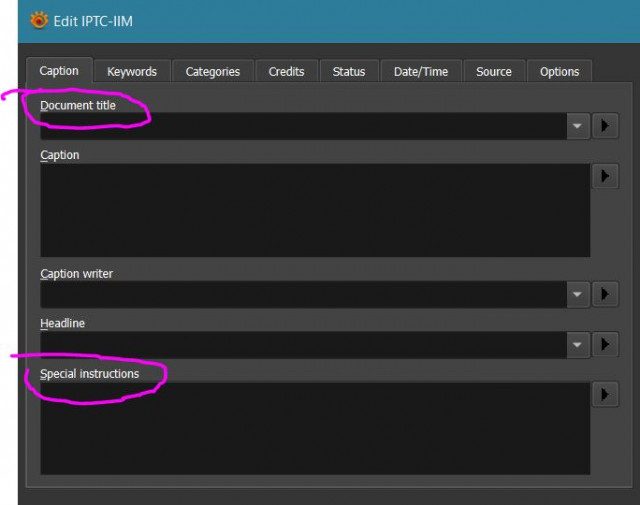Screen dimensions: 640x505
Task: Focus the Caption writer input field
Action: pyautogui.click(x=303, y=294)
